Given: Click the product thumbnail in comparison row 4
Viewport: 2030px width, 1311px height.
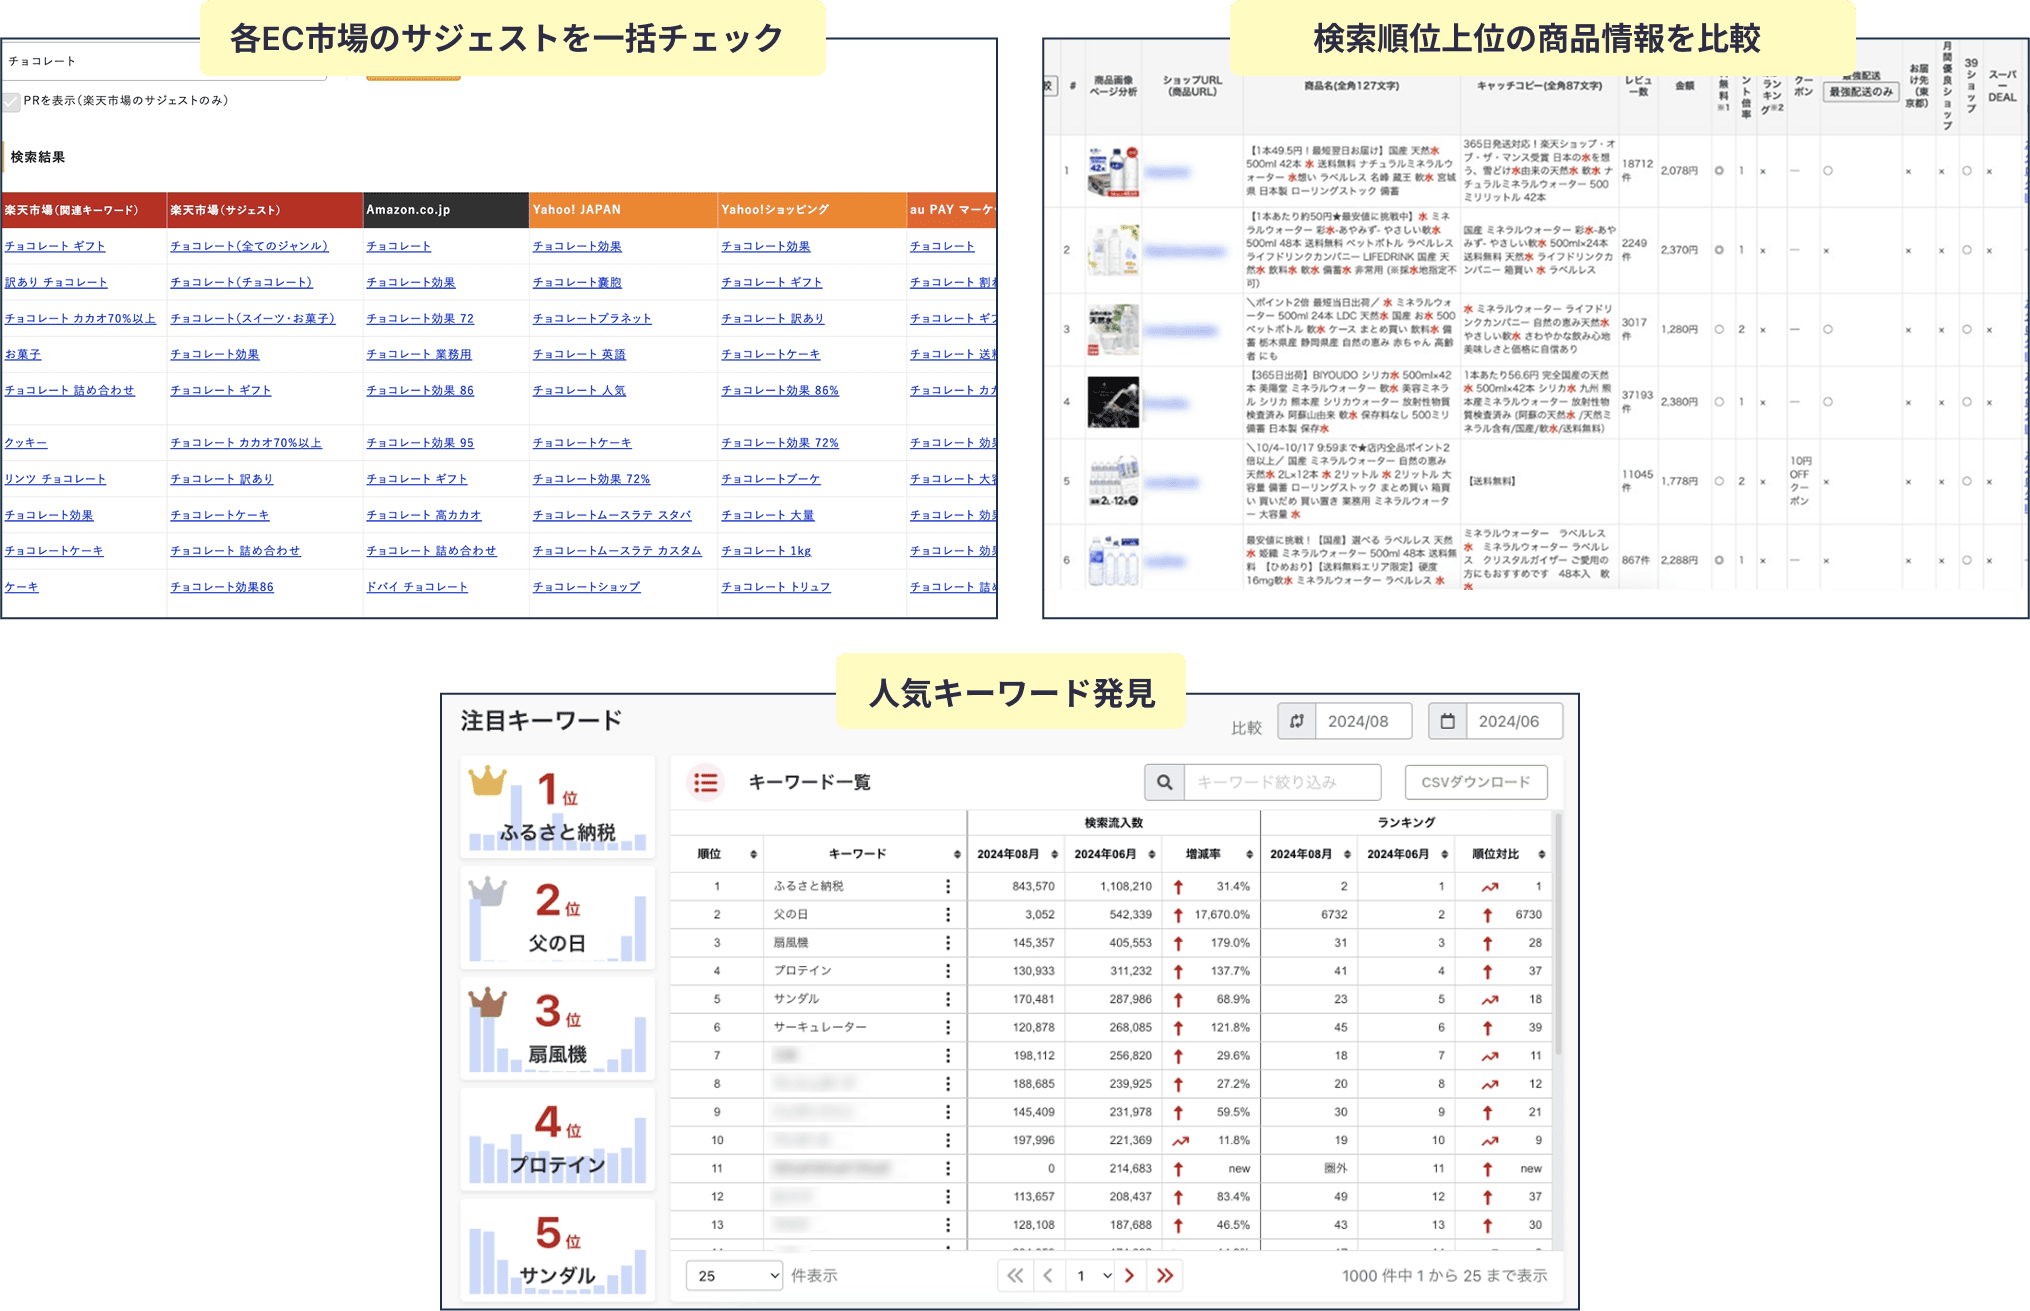Looking at the screenshot, I should tap(1113, 402).
